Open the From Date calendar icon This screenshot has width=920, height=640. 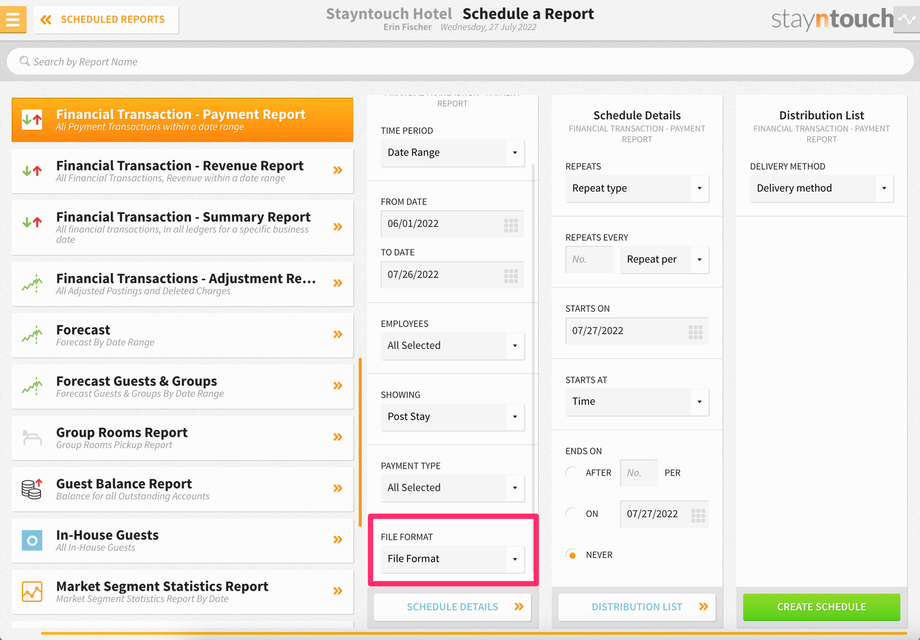tap(511, 225)
